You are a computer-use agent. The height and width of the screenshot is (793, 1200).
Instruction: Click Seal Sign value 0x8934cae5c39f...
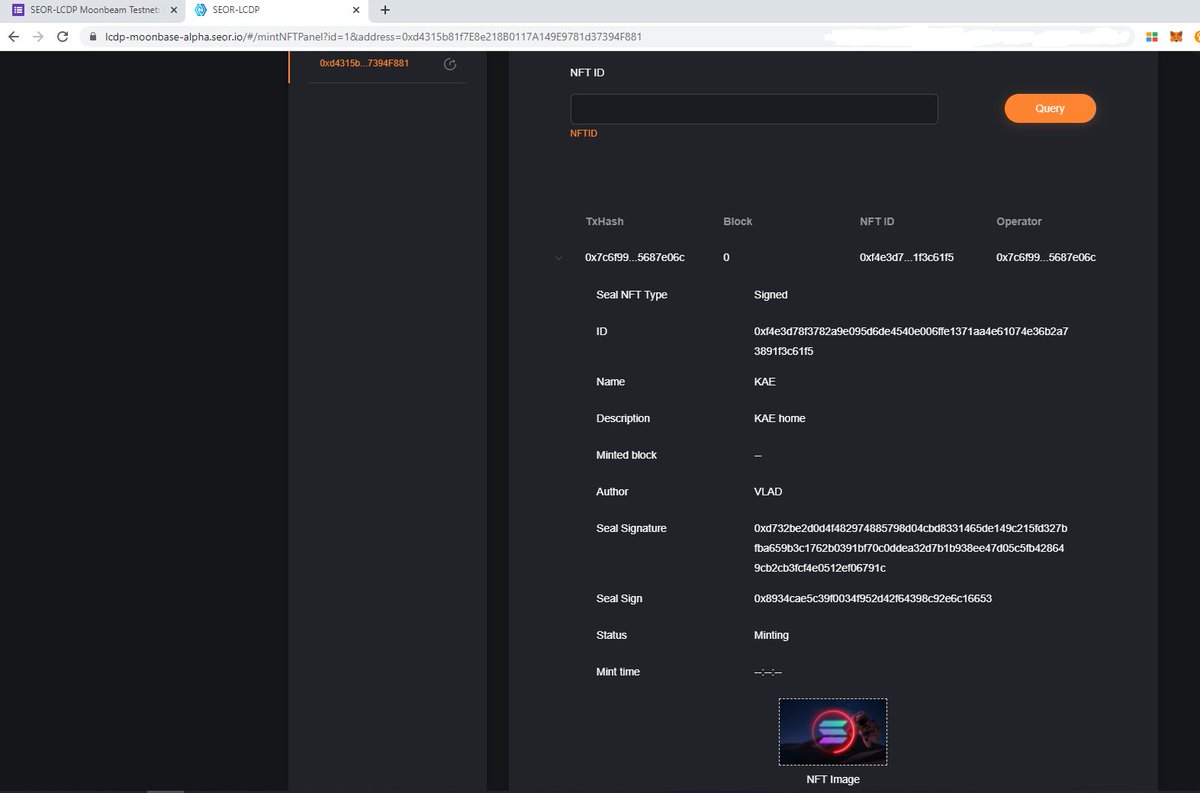(873, 598)
